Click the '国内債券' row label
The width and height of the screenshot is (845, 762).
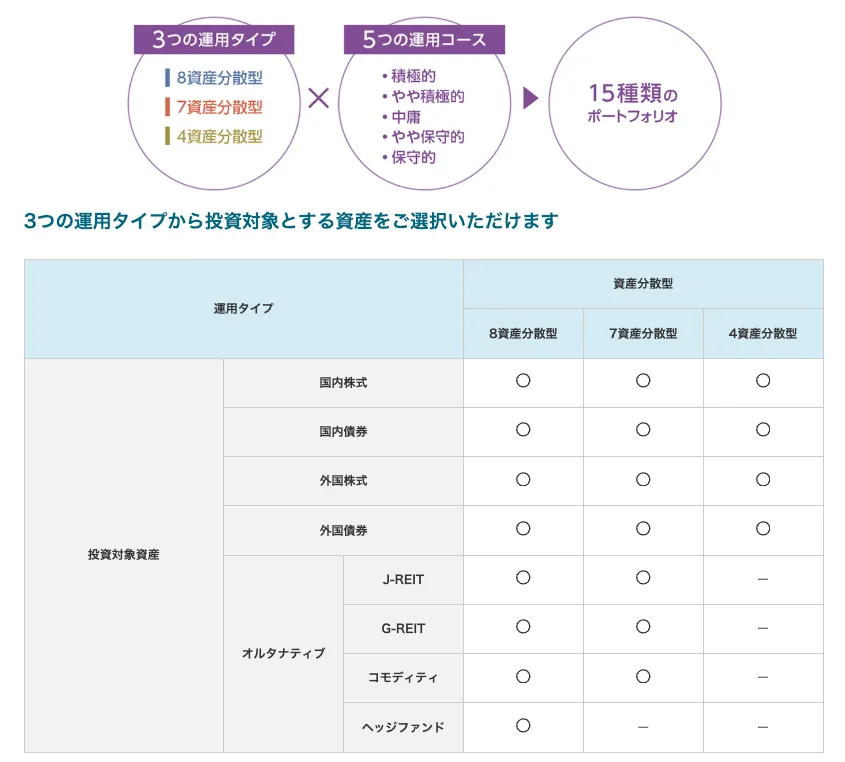click(x=343, y=432)
